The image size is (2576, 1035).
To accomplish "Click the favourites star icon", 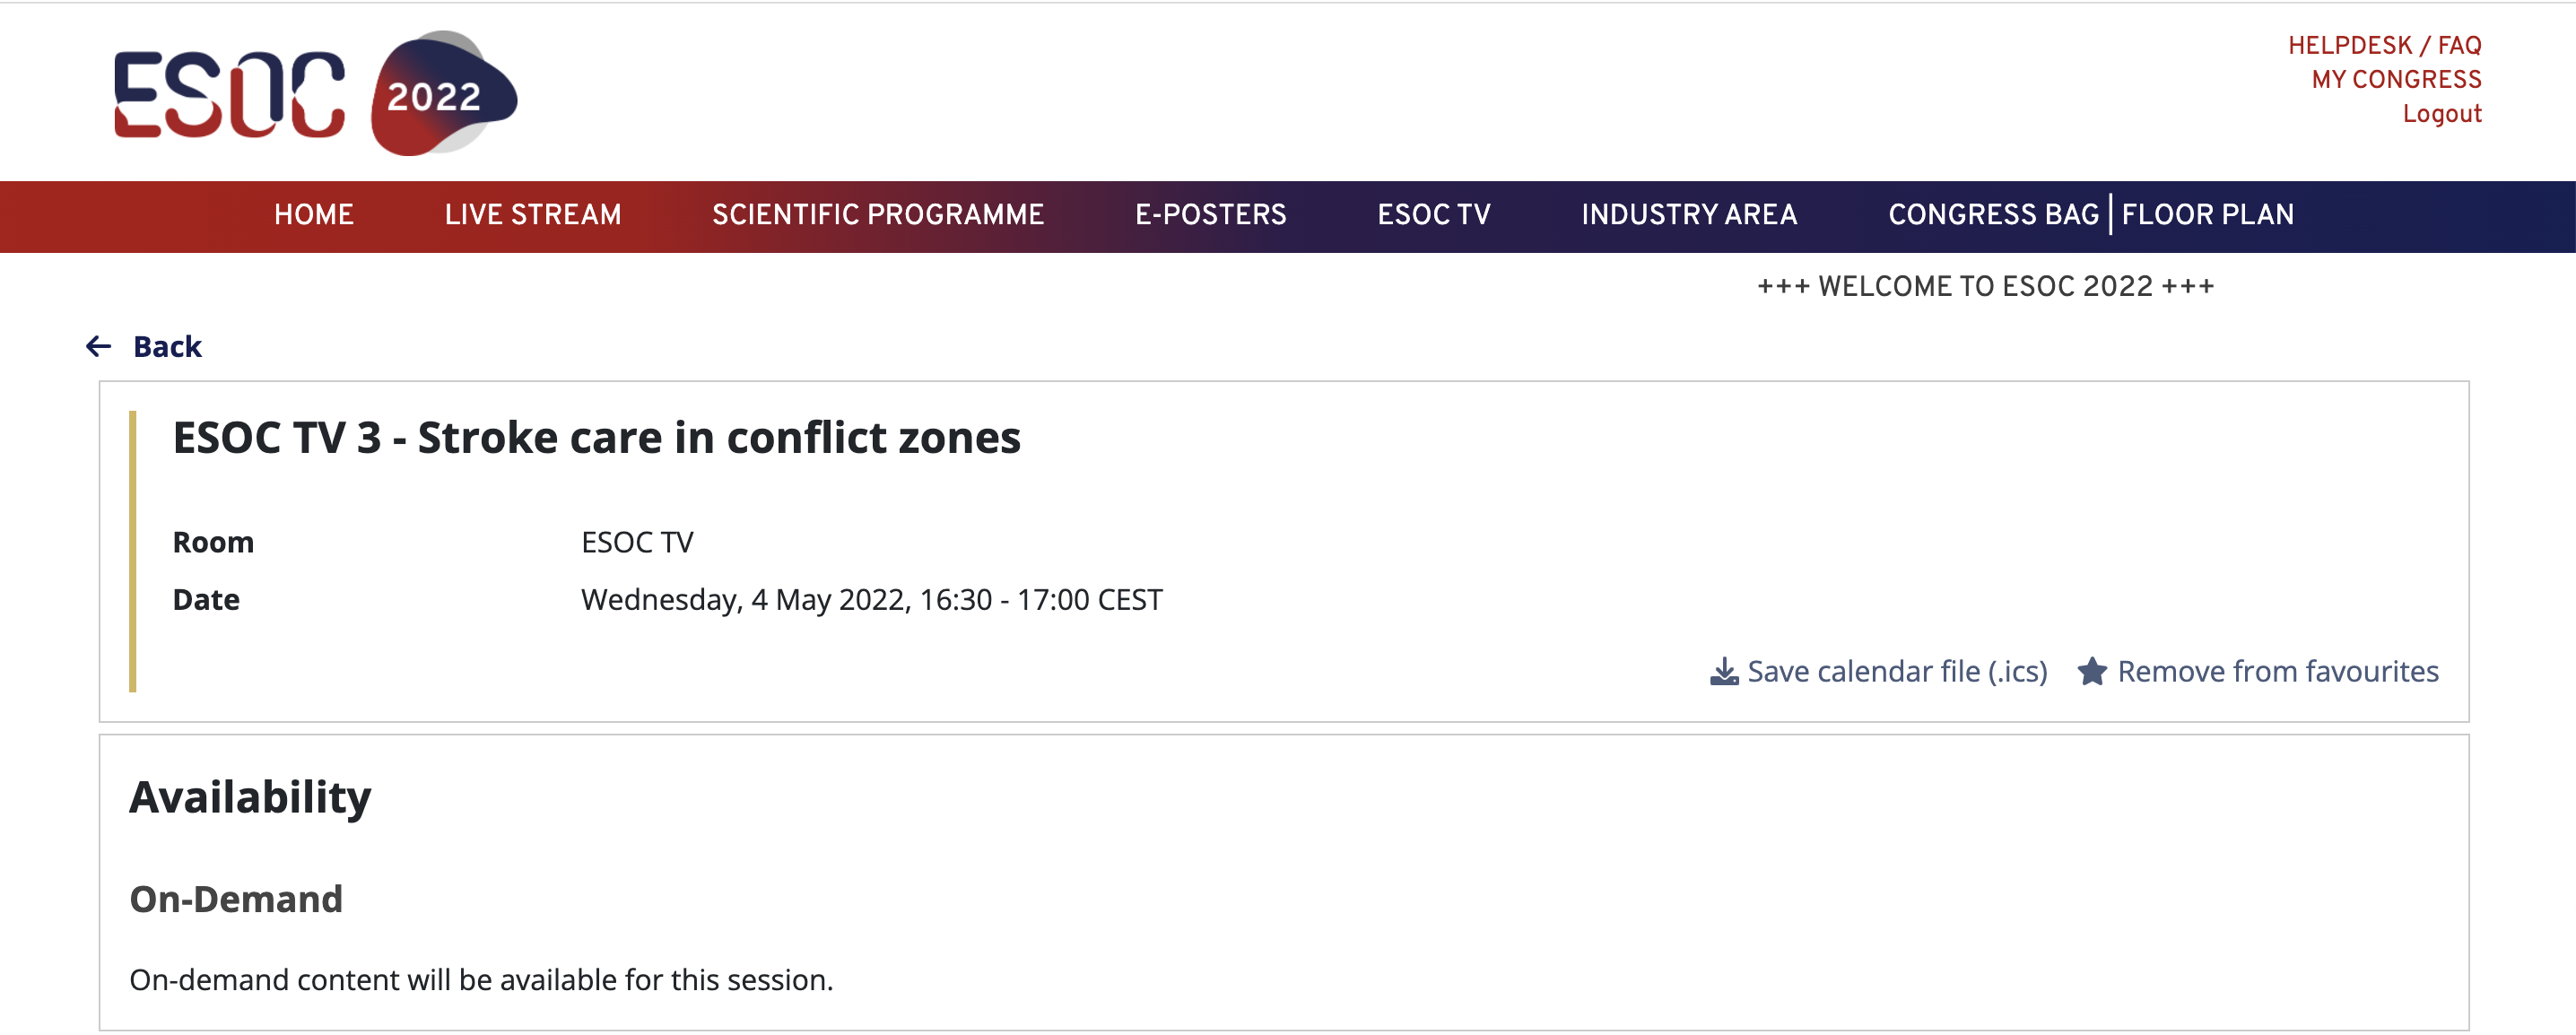I will pos(2091,671).
